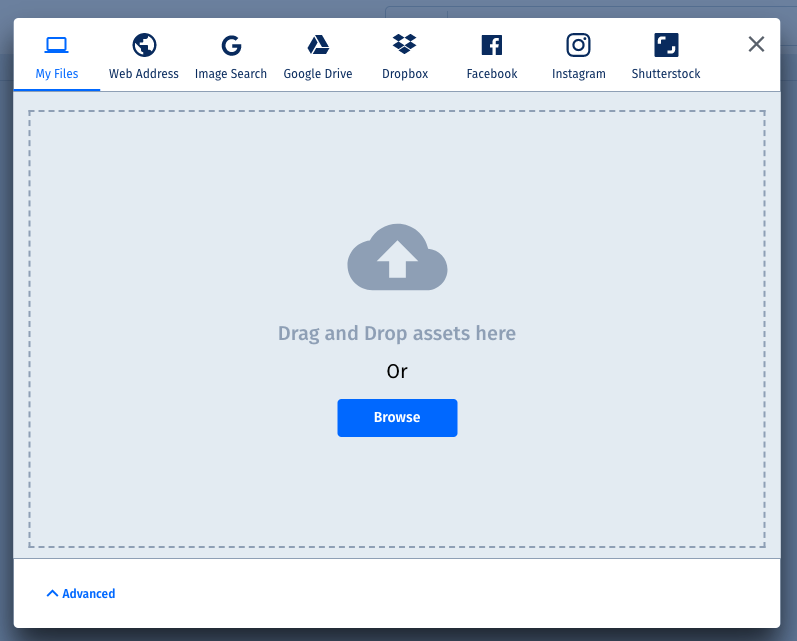Switch to the My Files tab label
Screen dimensions: 797x641
point(57,74)
